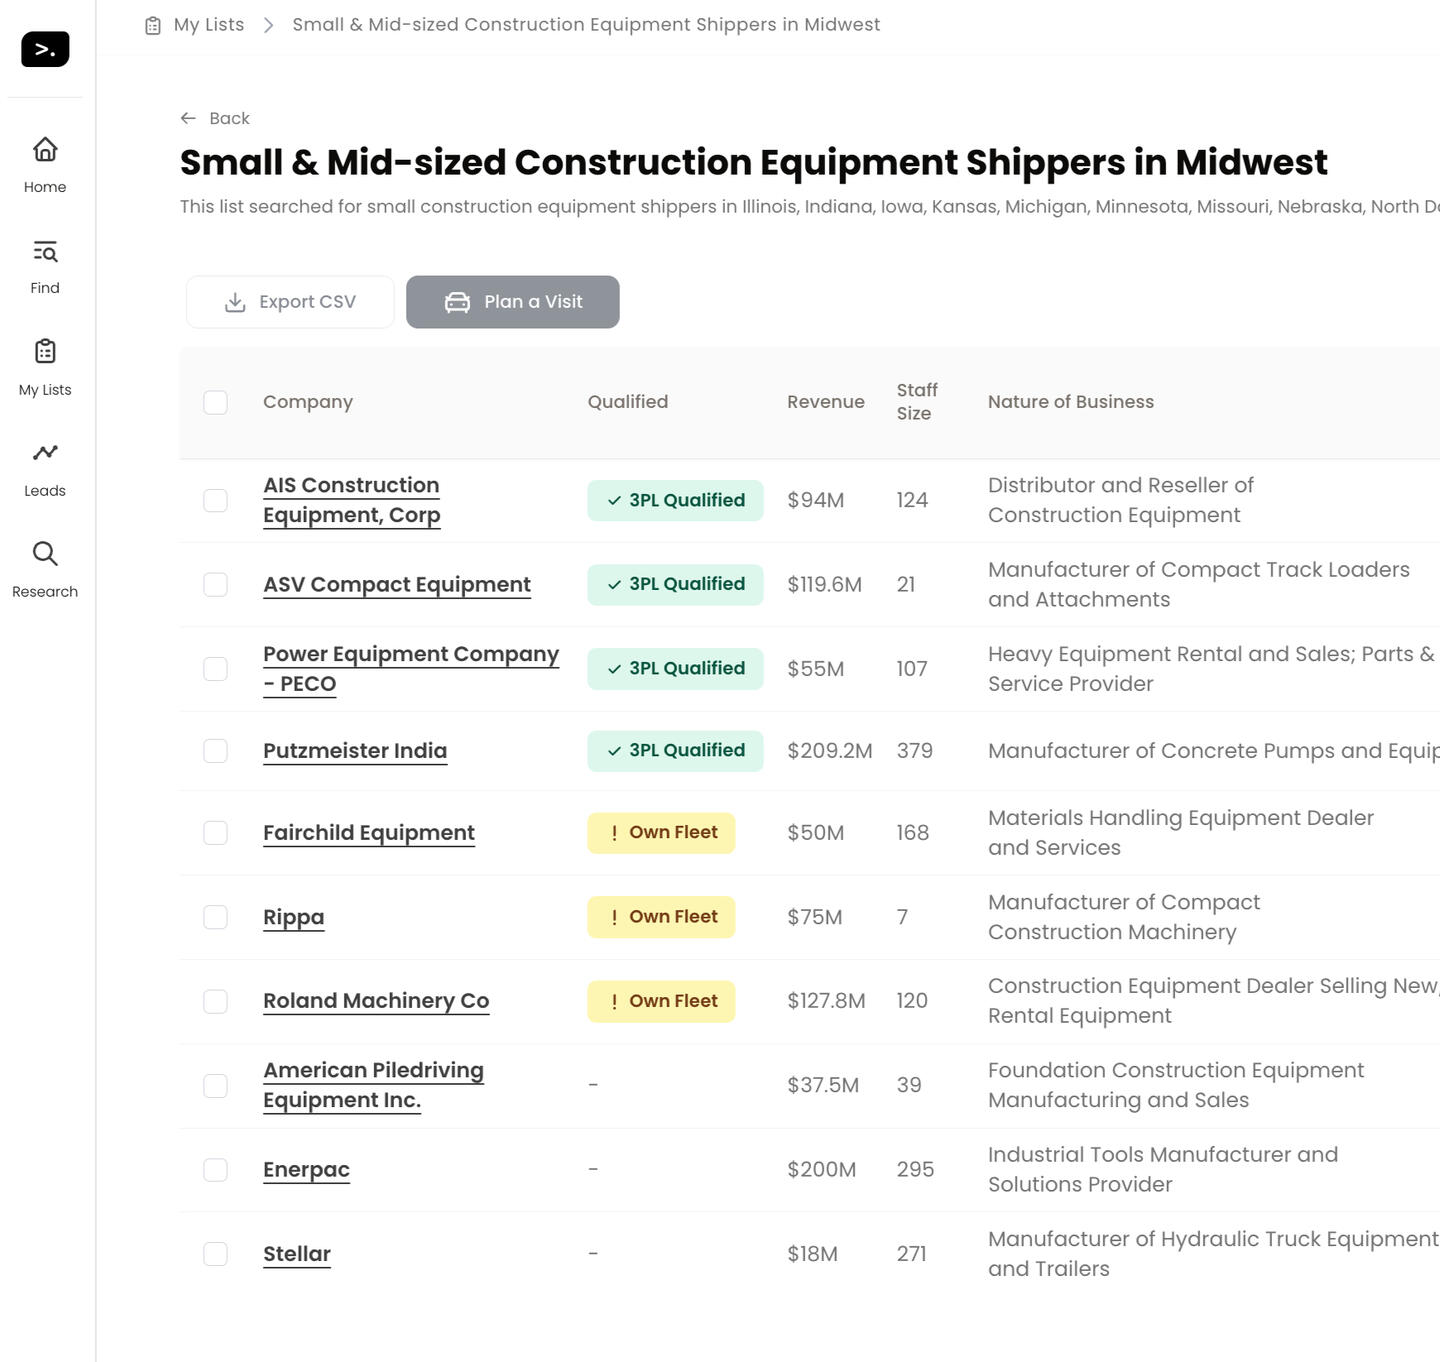Open the Leads trend icon

click(x=45, y=453)
